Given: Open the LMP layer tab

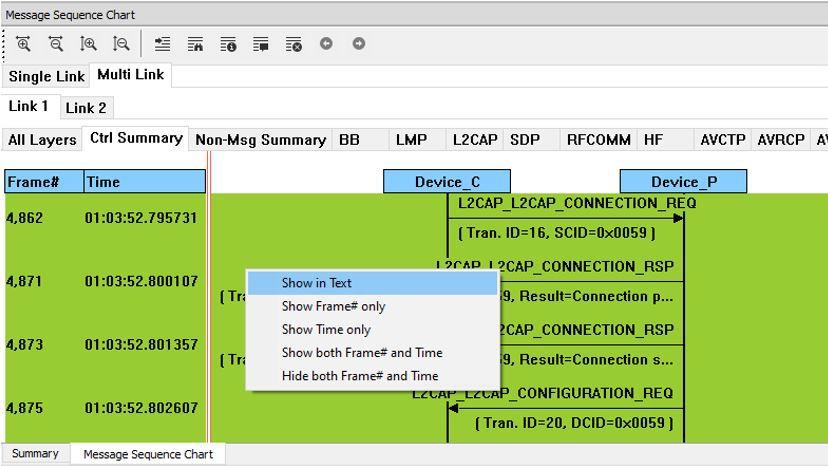Looking at the screenshot, I should coord(417,139).
